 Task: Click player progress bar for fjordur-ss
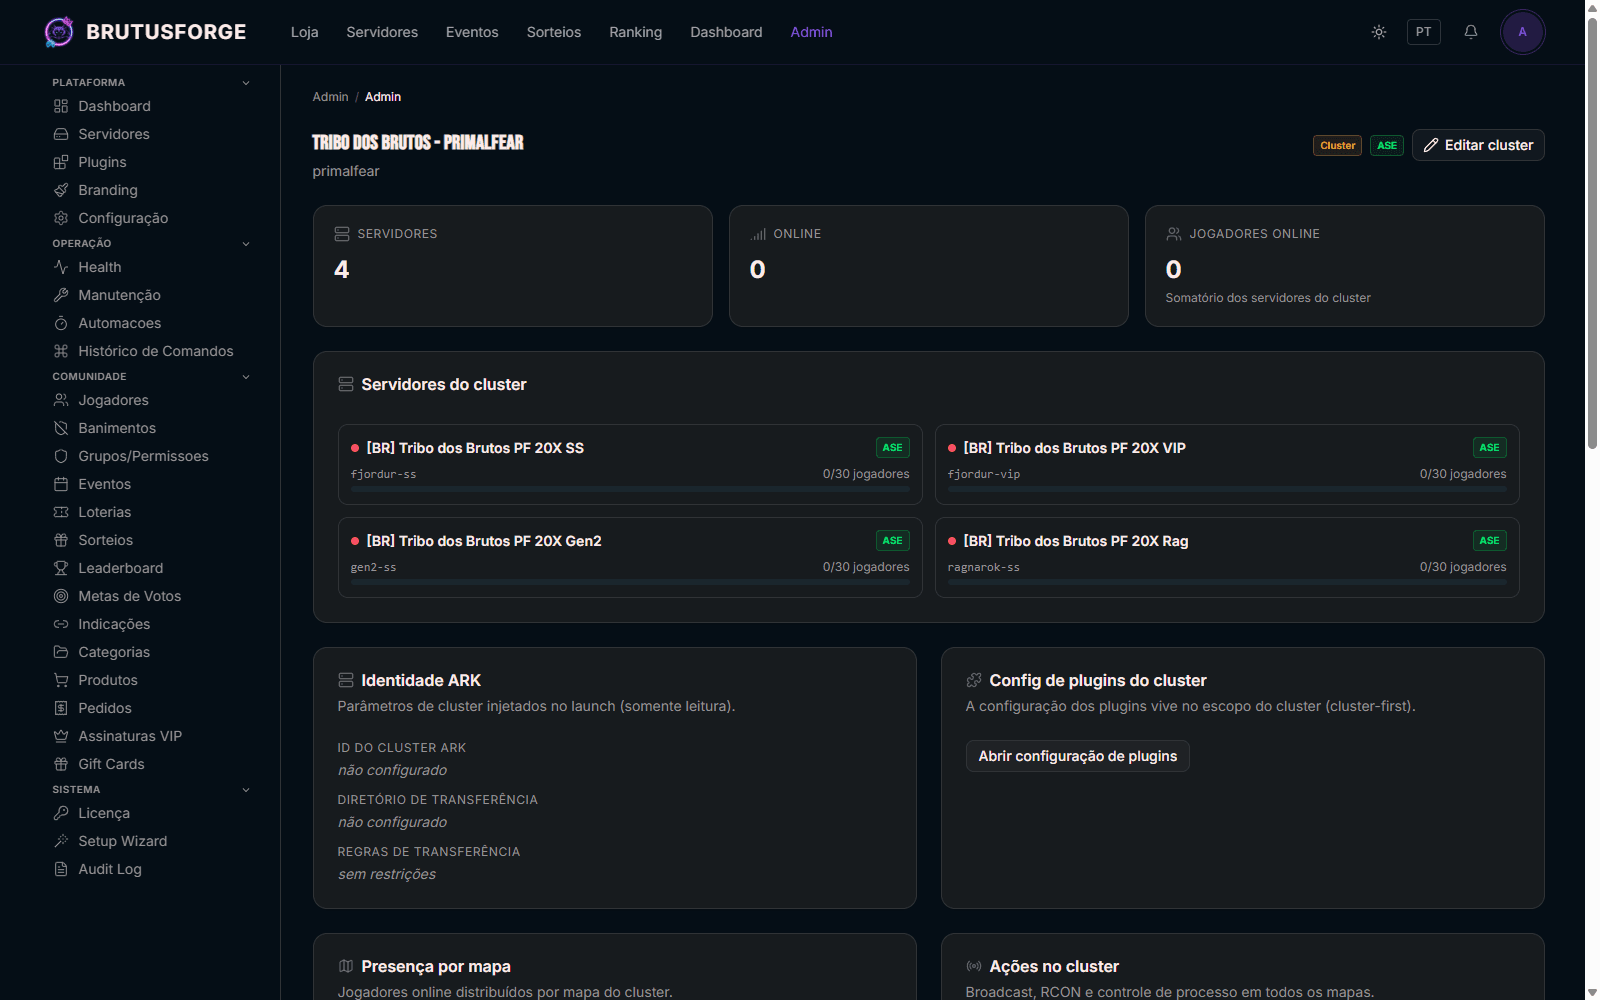(x=630, y=489)
